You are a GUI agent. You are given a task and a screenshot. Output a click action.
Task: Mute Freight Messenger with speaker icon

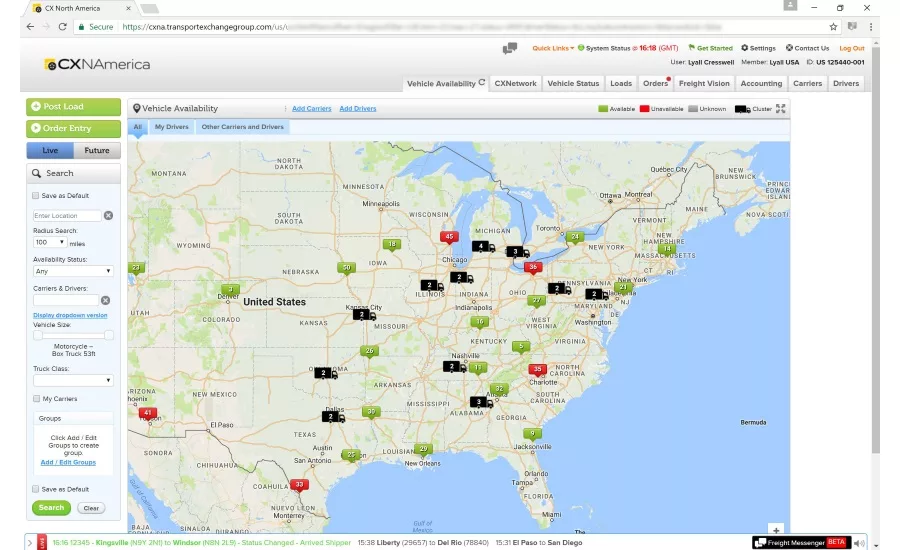coord(859,543)
